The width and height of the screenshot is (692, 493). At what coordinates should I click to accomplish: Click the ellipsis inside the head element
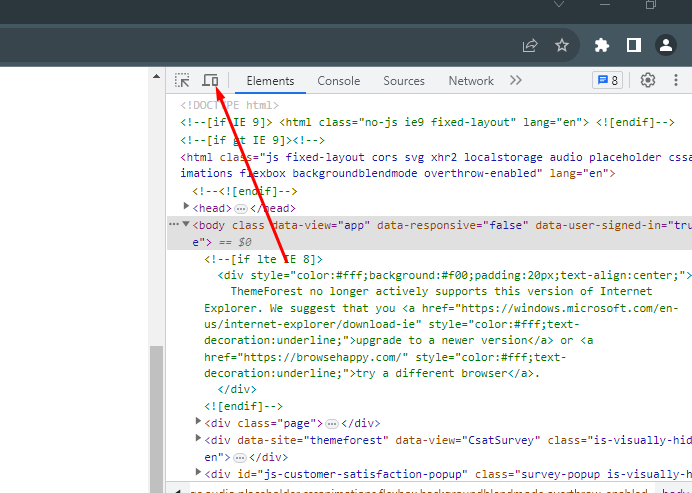pos(241,209)
